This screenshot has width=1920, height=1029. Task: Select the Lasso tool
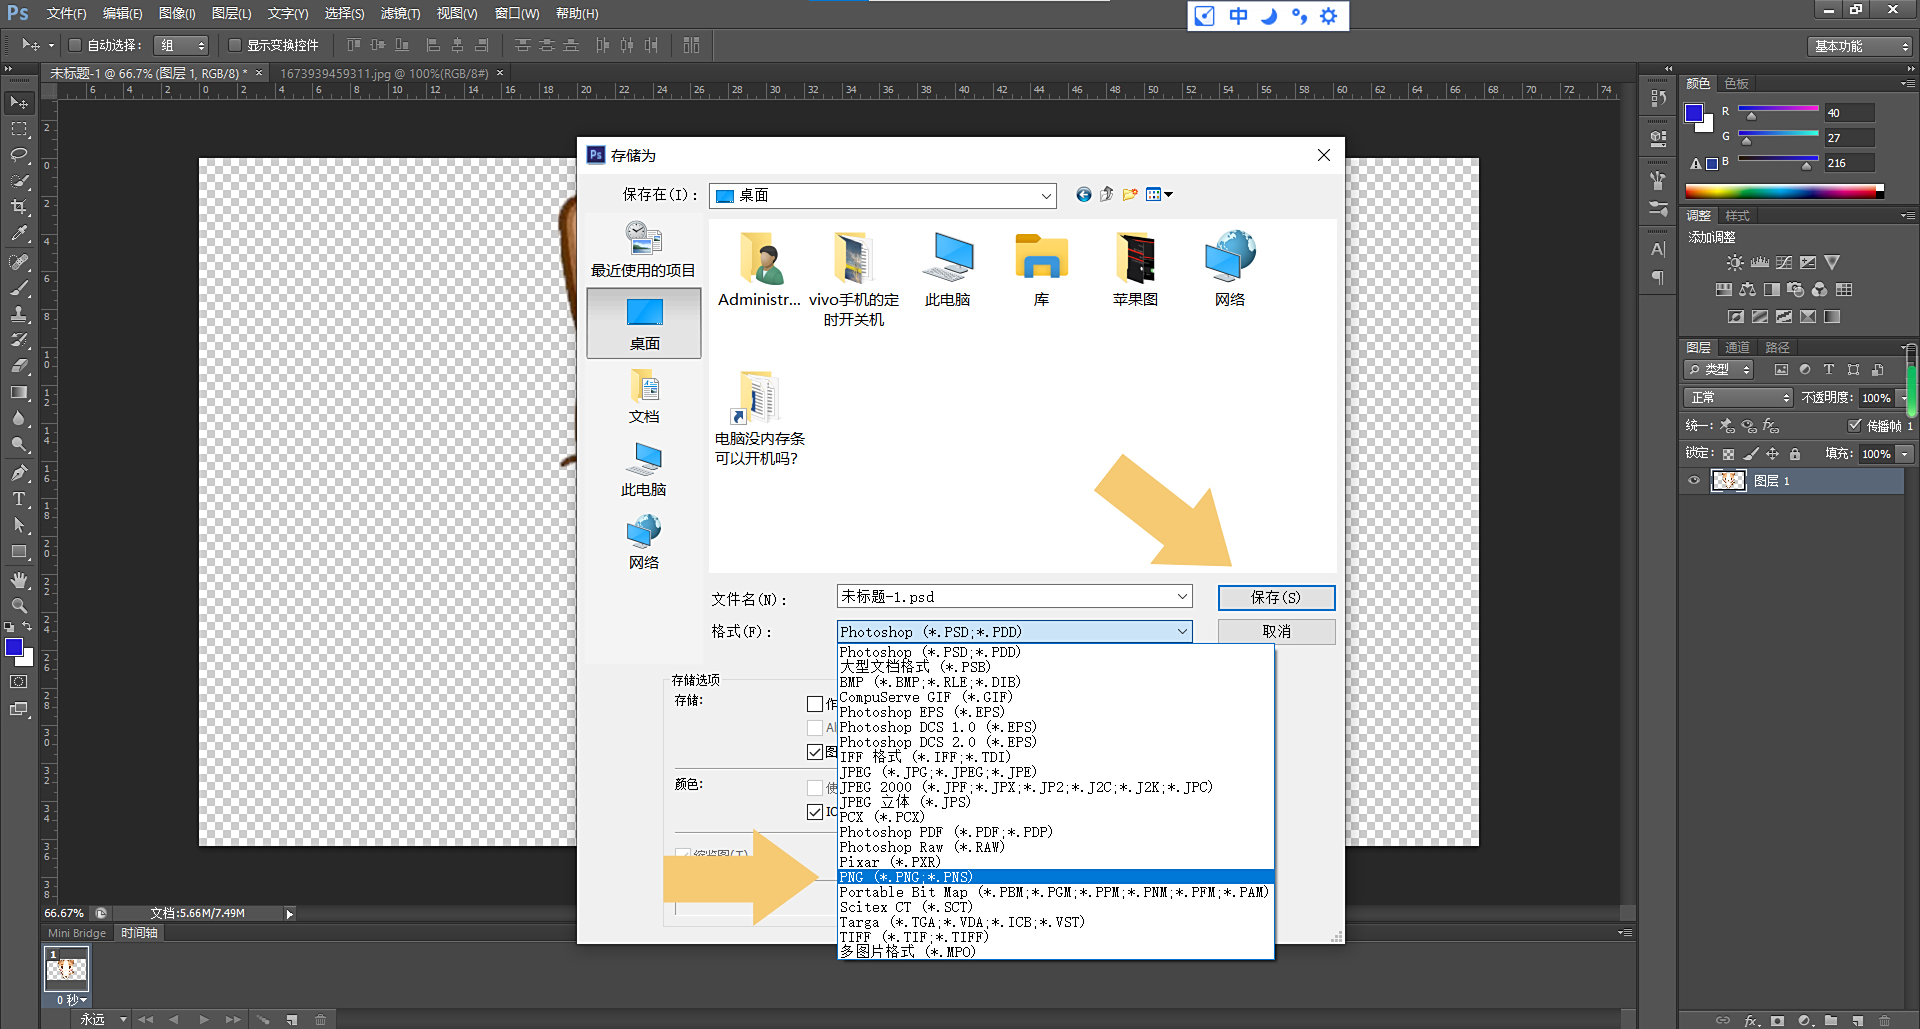[19, 155]
